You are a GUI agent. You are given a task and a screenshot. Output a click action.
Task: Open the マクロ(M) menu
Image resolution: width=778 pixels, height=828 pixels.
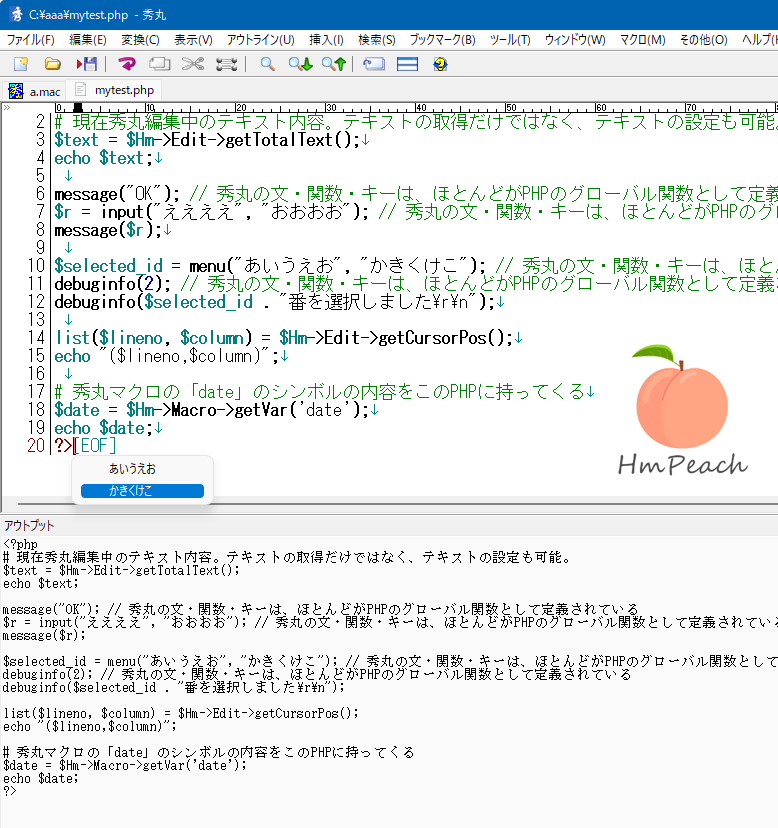642,40
